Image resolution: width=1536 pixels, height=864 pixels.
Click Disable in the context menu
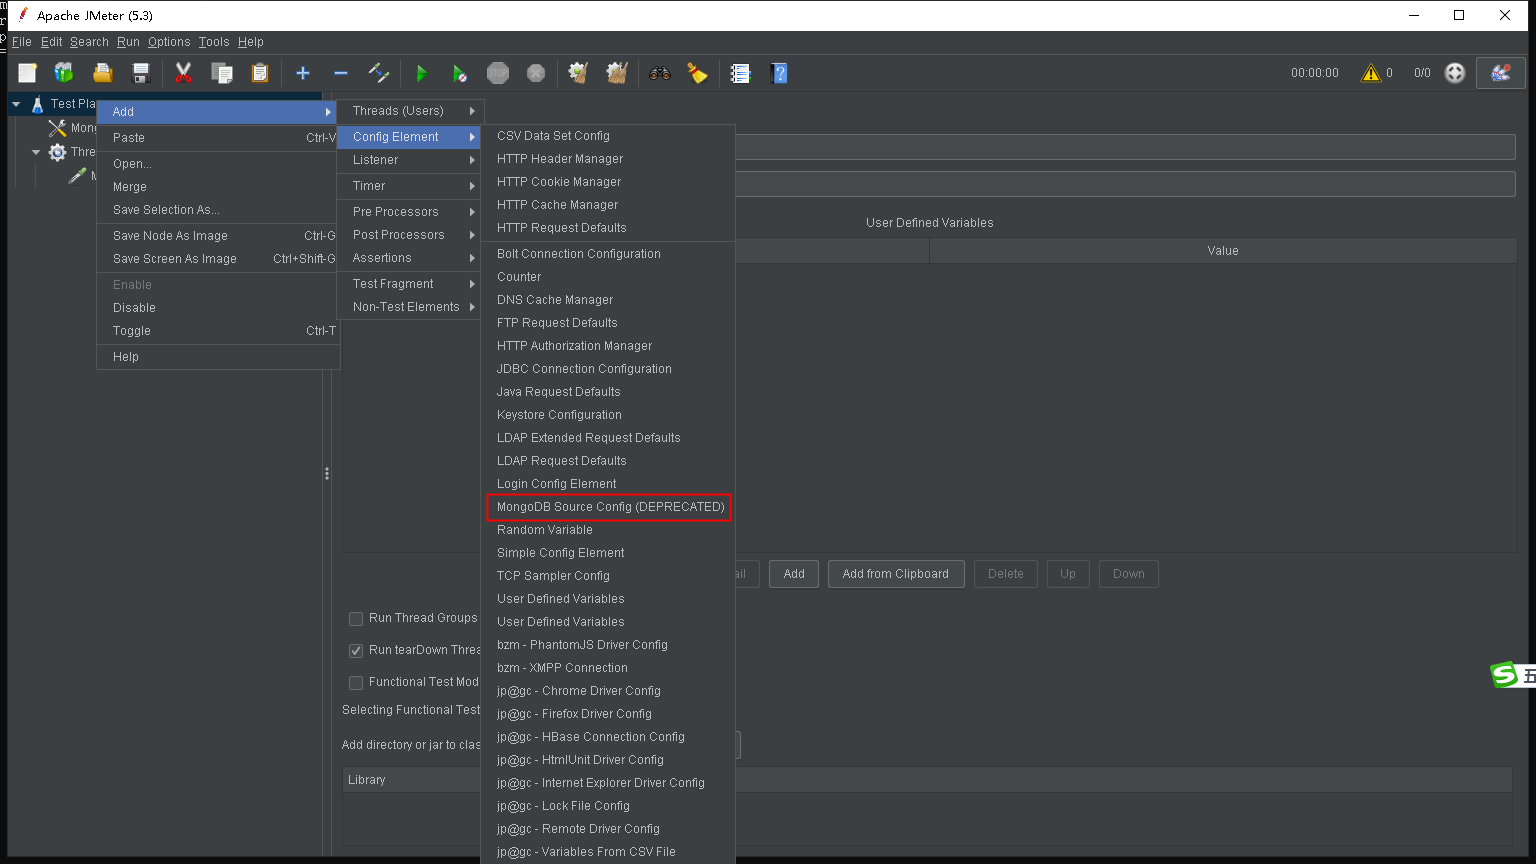[x=218, y=308]
